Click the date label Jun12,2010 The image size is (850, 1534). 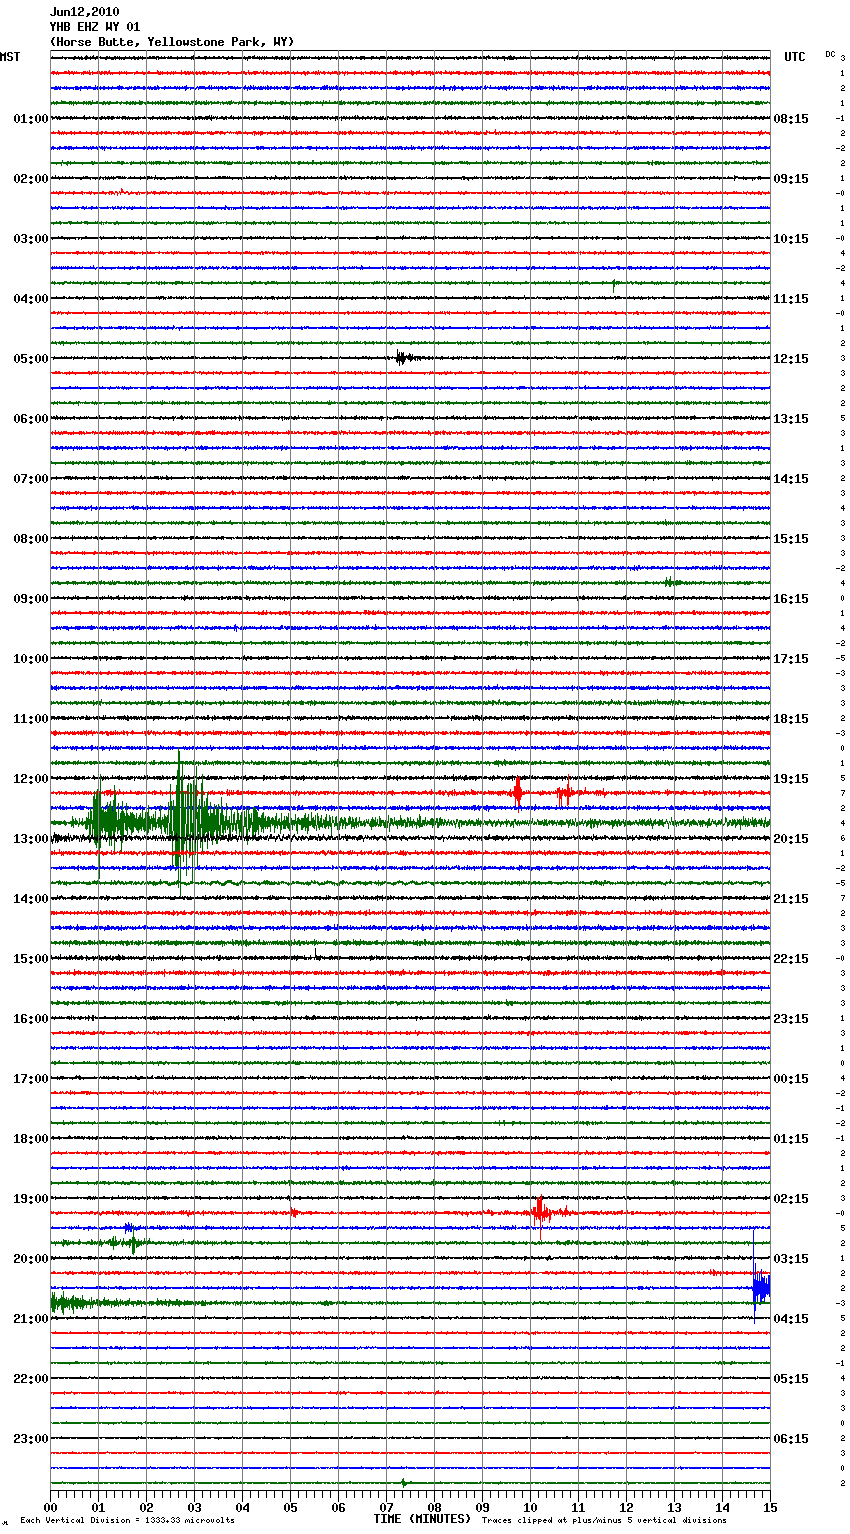point(84,12)
